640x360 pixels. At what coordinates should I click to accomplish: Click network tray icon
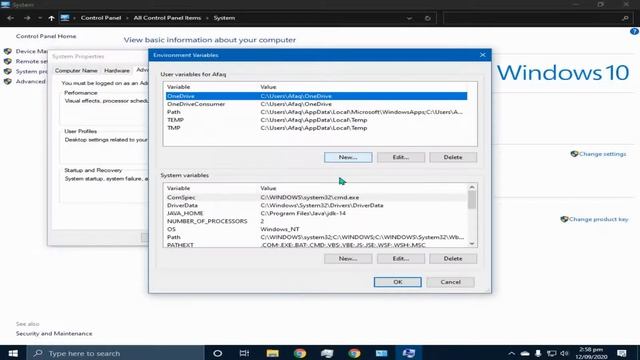[551, 353]
